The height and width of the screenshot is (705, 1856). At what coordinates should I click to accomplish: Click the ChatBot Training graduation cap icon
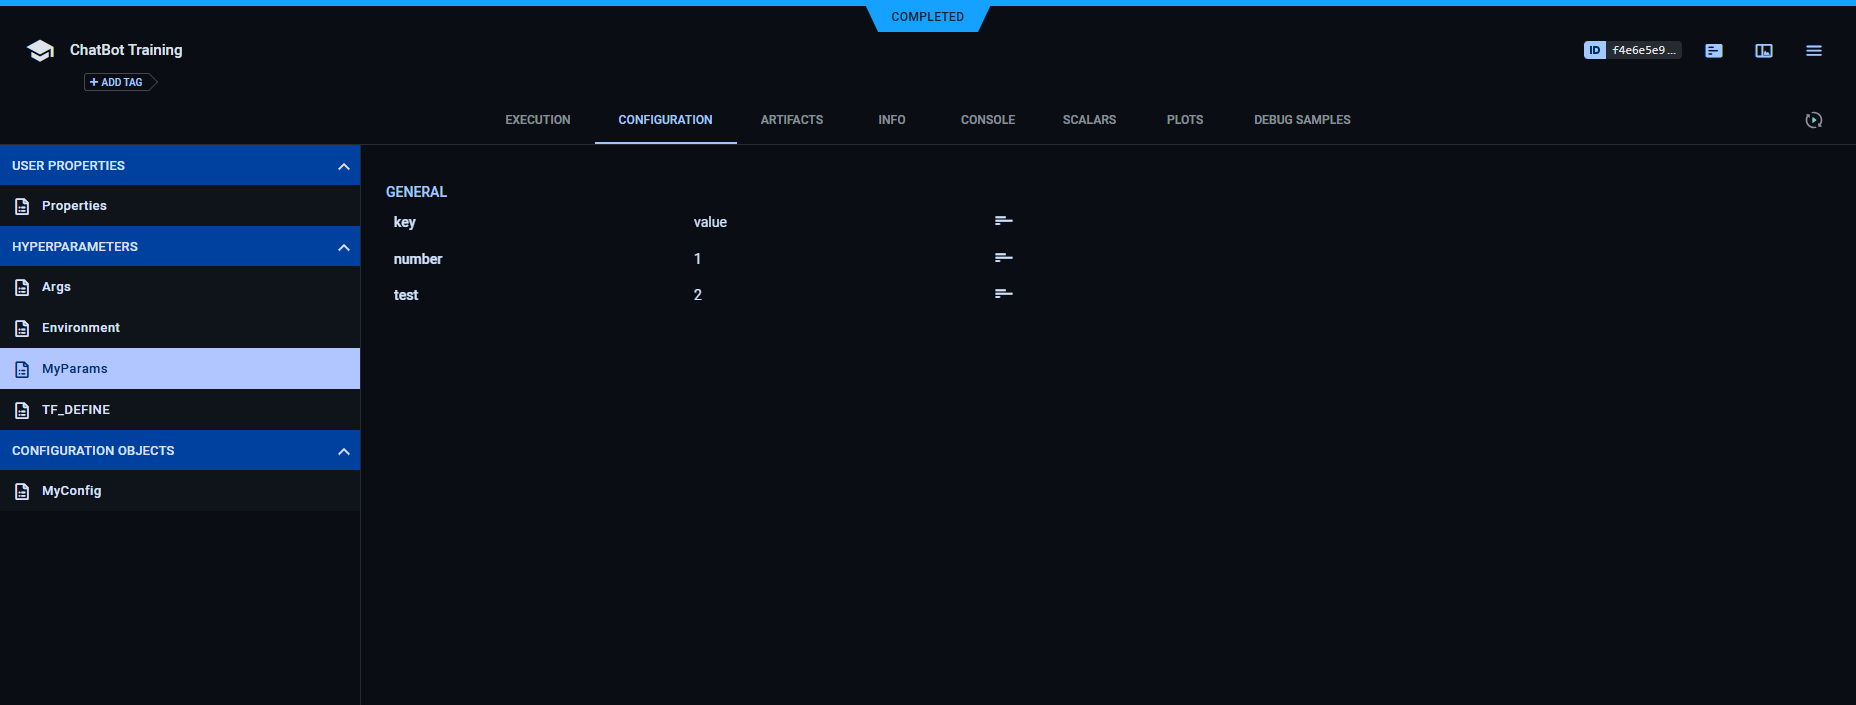click(x=40, y=51)
